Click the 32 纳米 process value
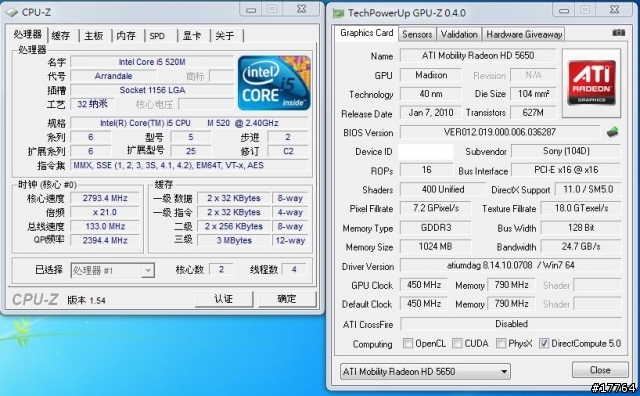The width and height of the screenshot is (640, 396). pos(92,104)
